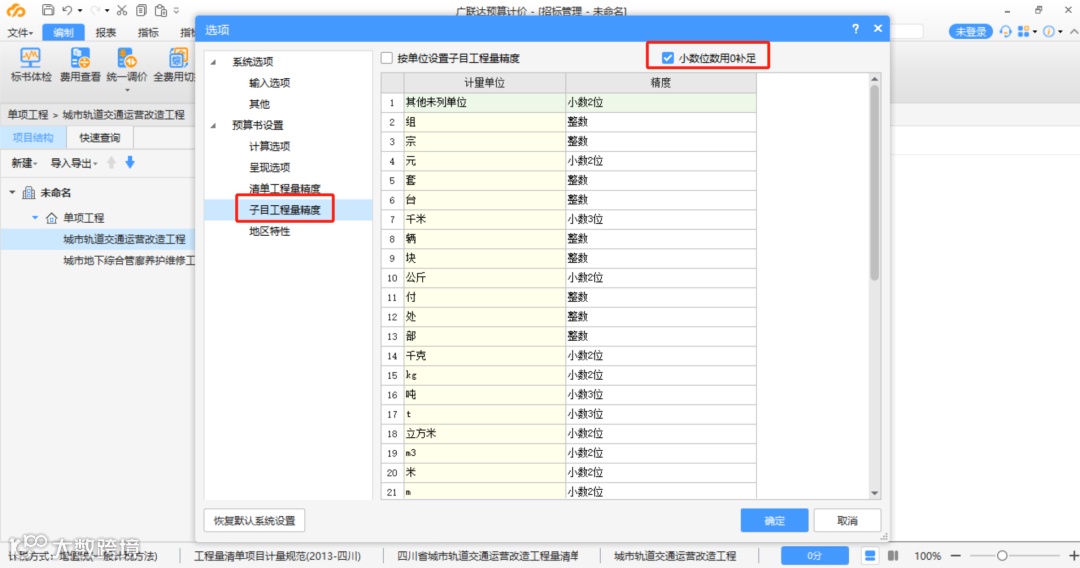
Task: Click the 小数3位 precision cell for 千米
Action: click(661, 219)
